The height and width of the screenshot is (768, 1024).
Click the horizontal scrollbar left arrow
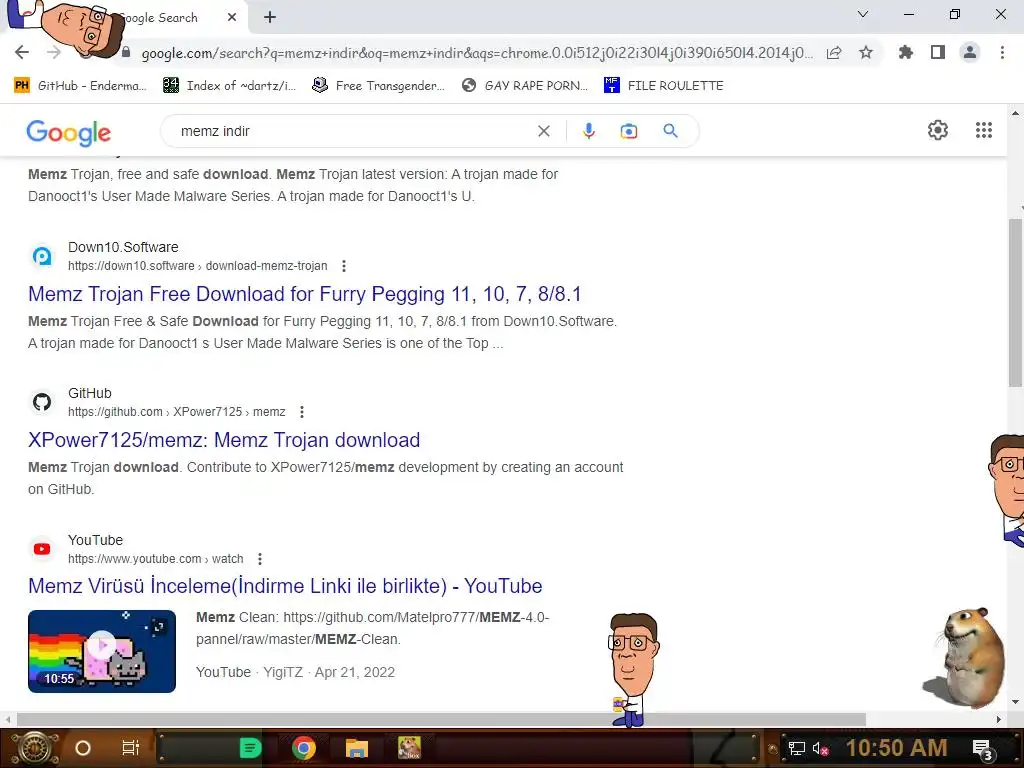pos(8,720)
